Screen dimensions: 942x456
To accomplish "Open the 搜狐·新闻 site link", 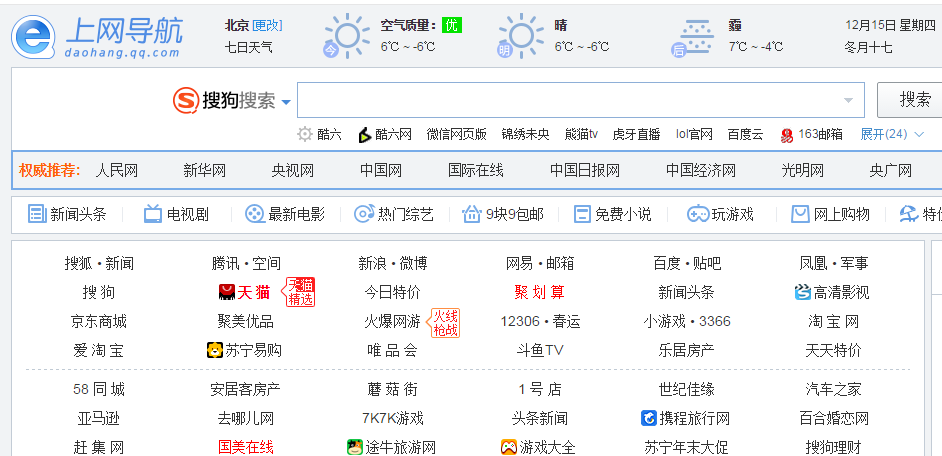I will [x=99, y=263].
